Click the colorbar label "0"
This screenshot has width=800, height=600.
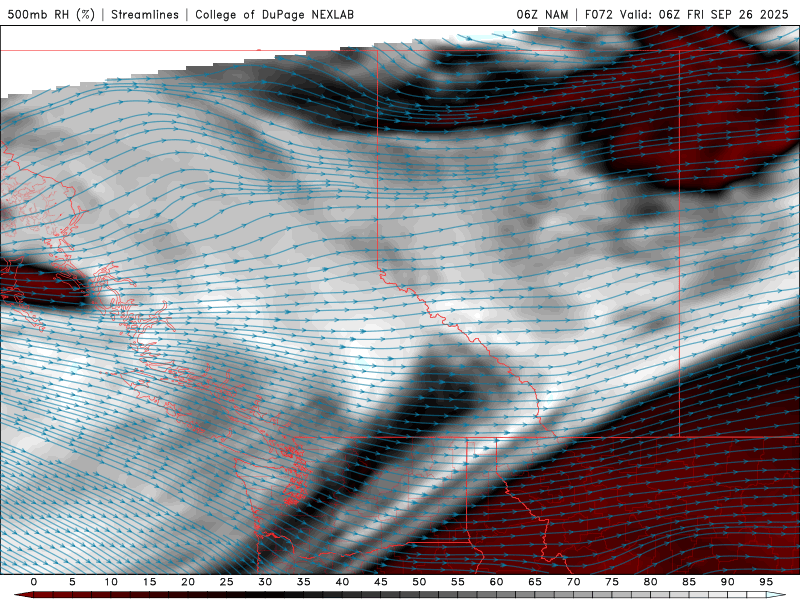34,582
